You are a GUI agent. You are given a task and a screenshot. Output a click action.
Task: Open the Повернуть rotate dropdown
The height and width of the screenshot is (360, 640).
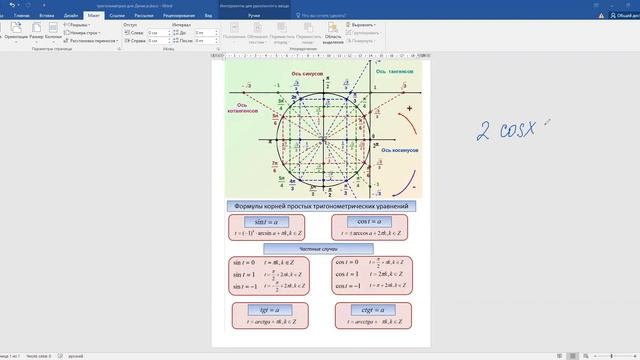tap(360, 41)
